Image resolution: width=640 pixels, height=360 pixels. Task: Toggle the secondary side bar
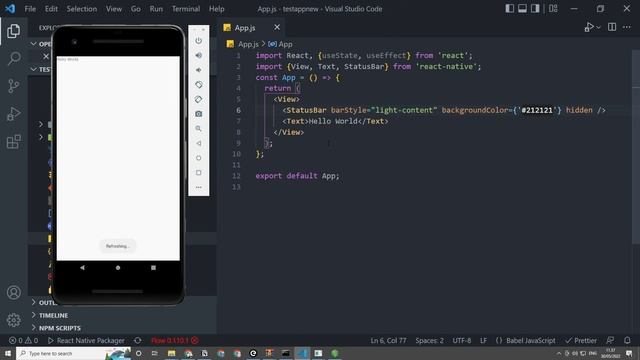[x=535, y=9]
